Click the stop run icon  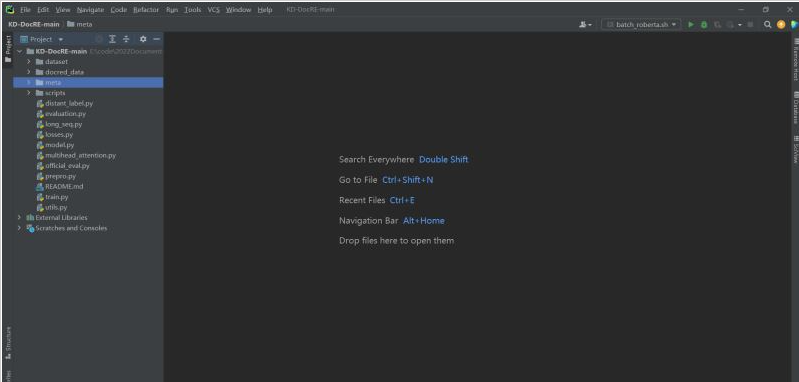point(750,24)
